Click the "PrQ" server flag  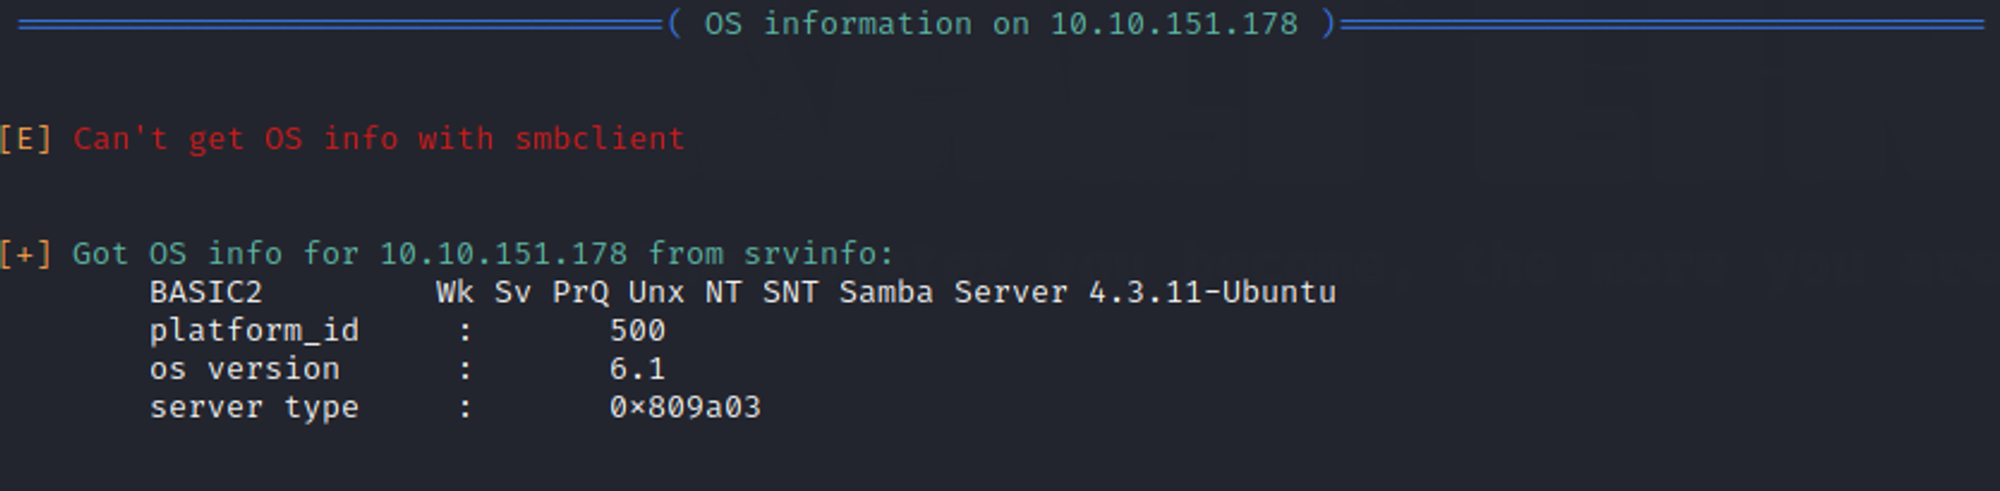coord(580,292)
